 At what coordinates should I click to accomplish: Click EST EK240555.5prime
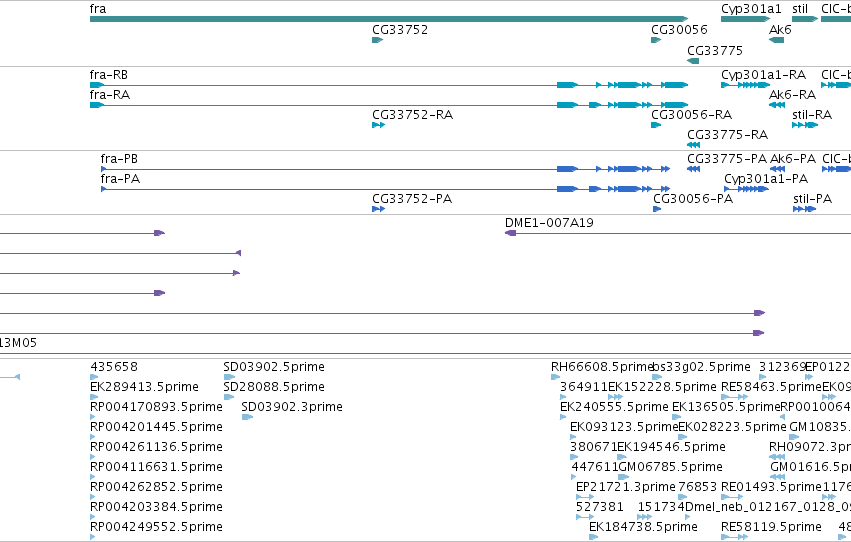[614, 407]
